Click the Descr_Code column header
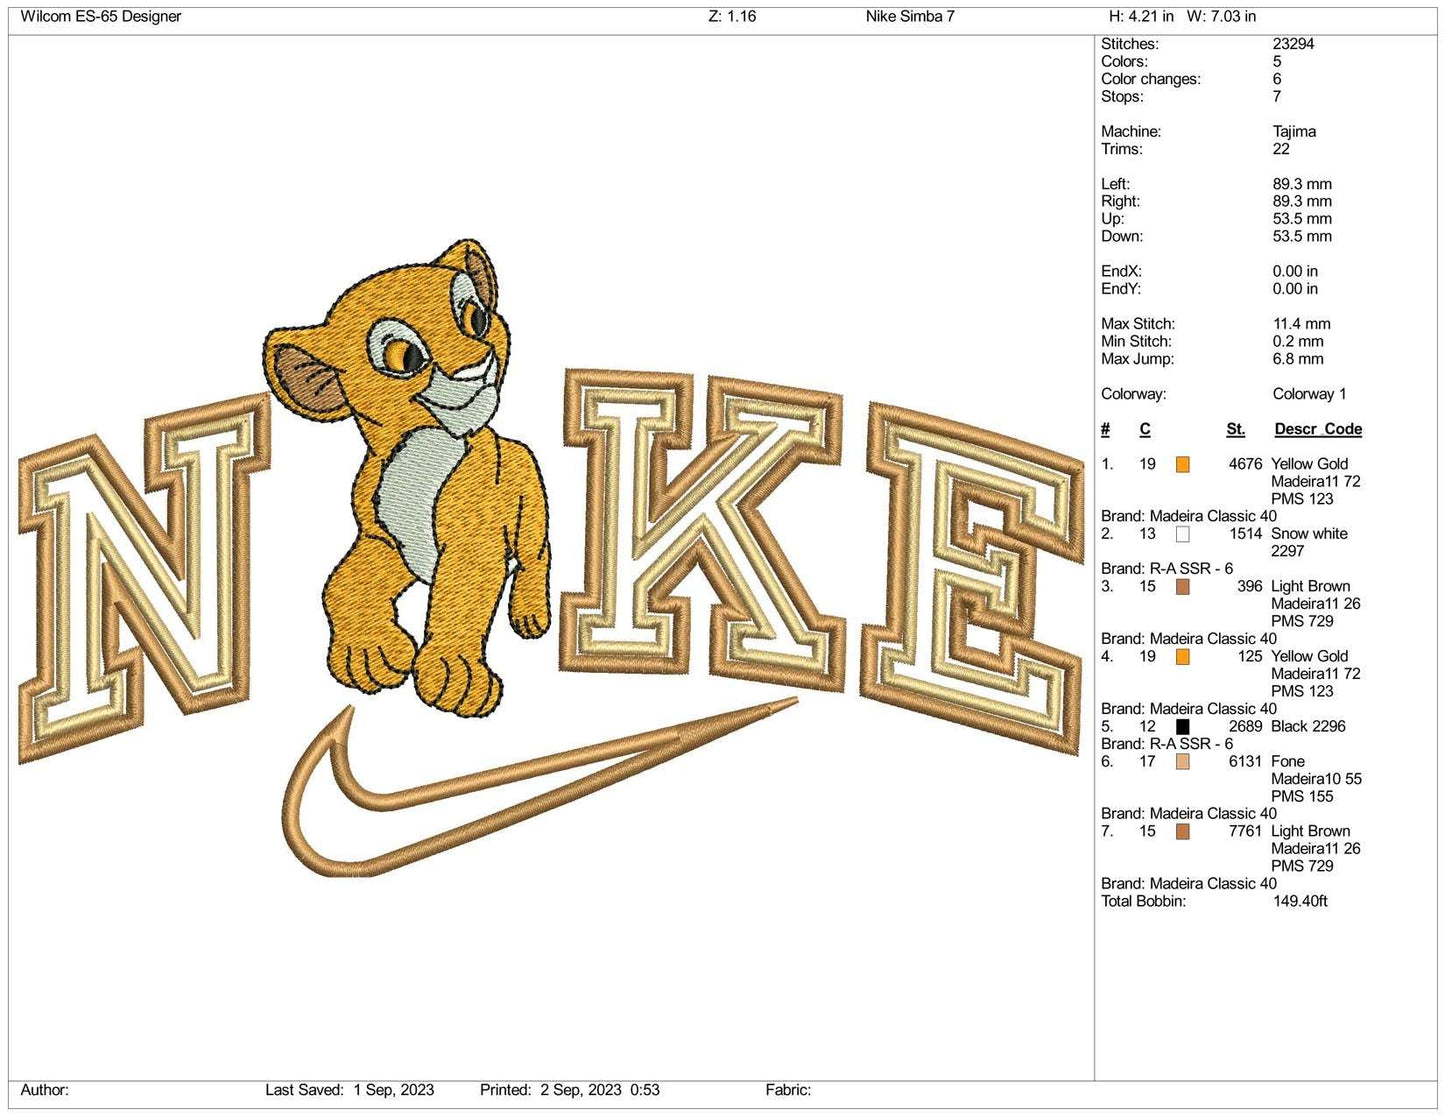The image size is (1445, 1117). click(1319, 429)
